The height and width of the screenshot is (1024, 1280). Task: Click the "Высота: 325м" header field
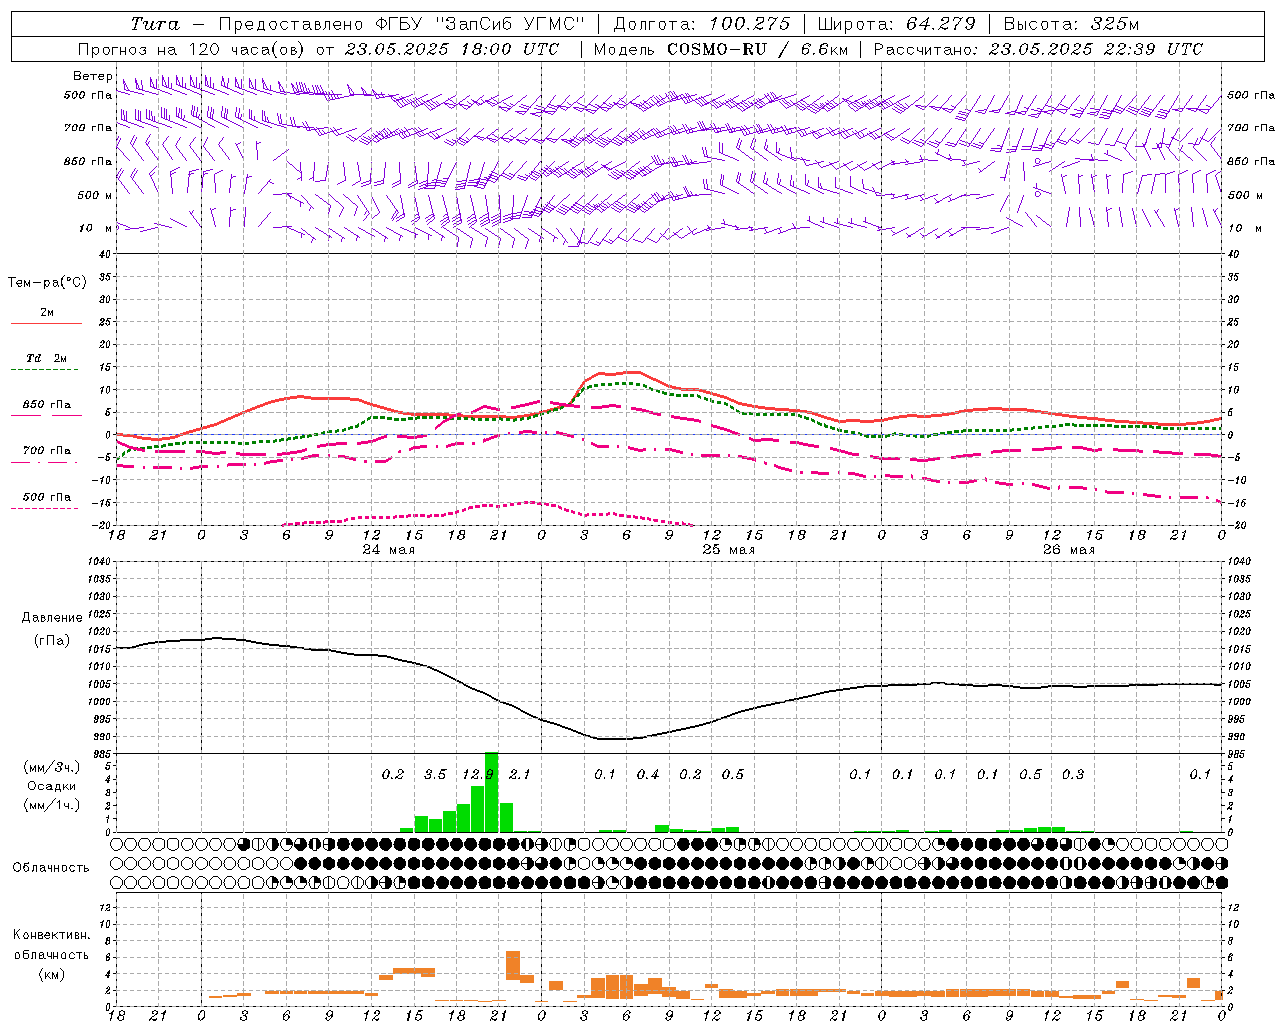pos(1071,24)
